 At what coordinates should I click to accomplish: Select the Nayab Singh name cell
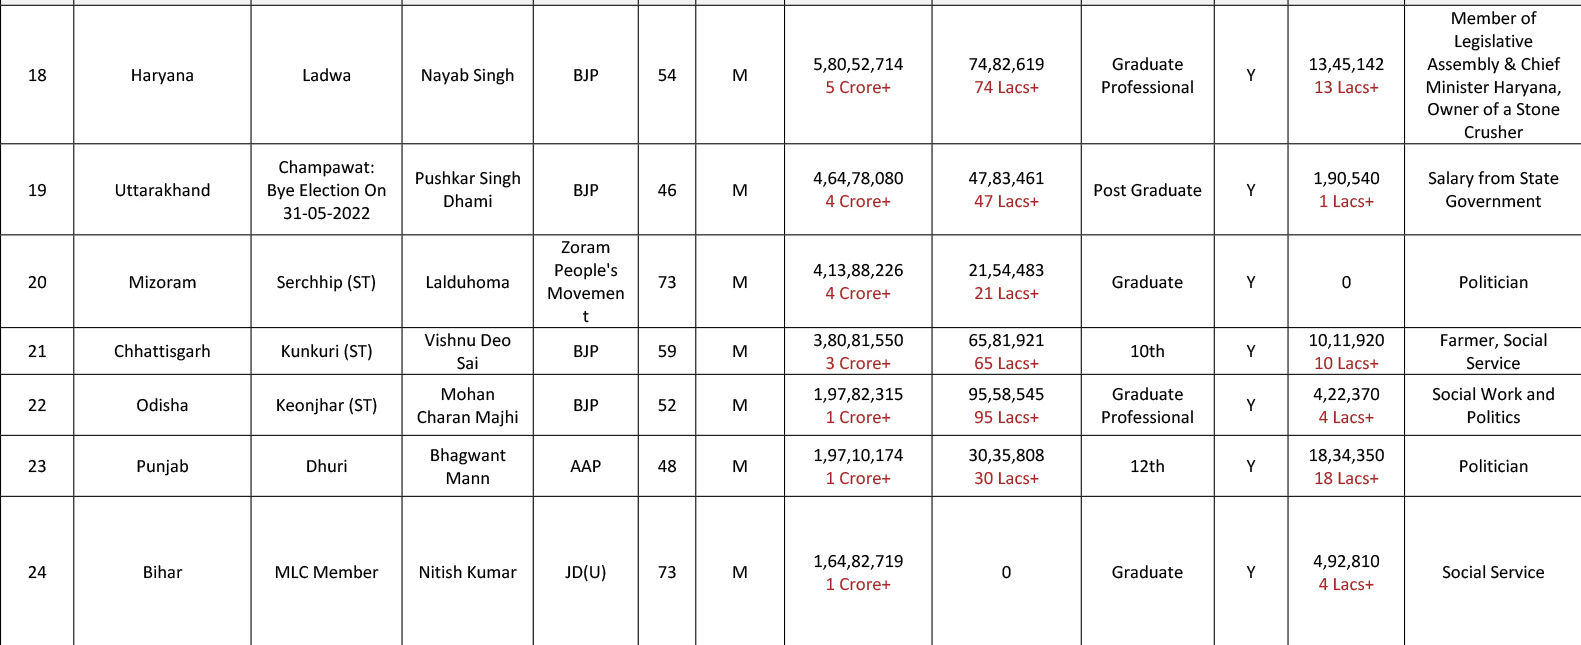(x=467, y=75)
